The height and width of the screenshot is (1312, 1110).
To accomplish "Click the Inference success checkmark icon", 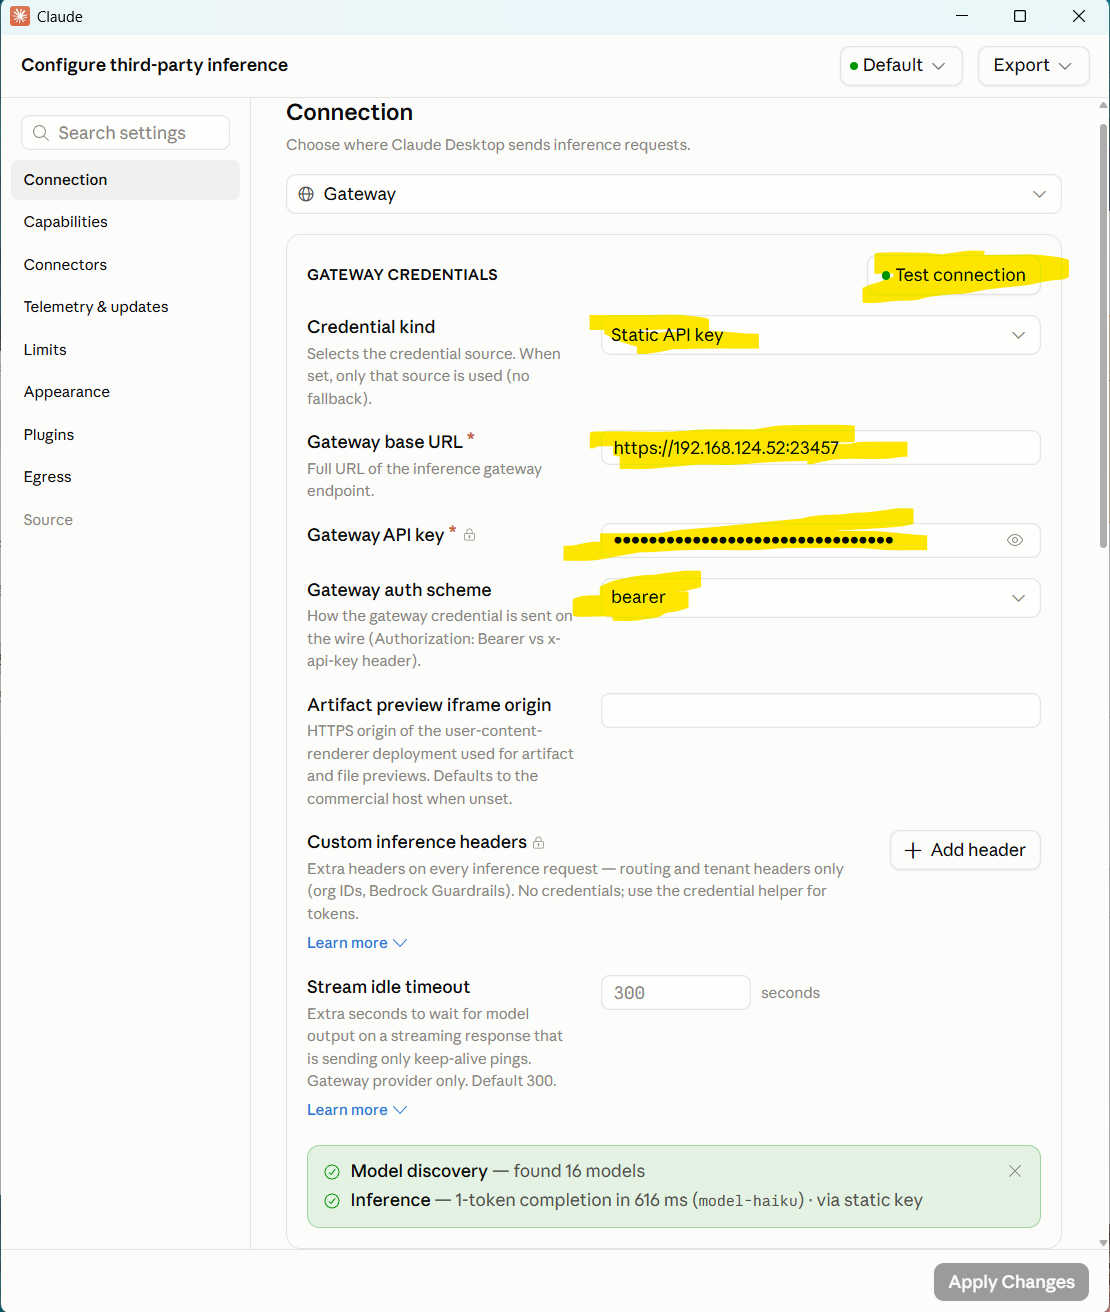I will (x=332, y=1201).
